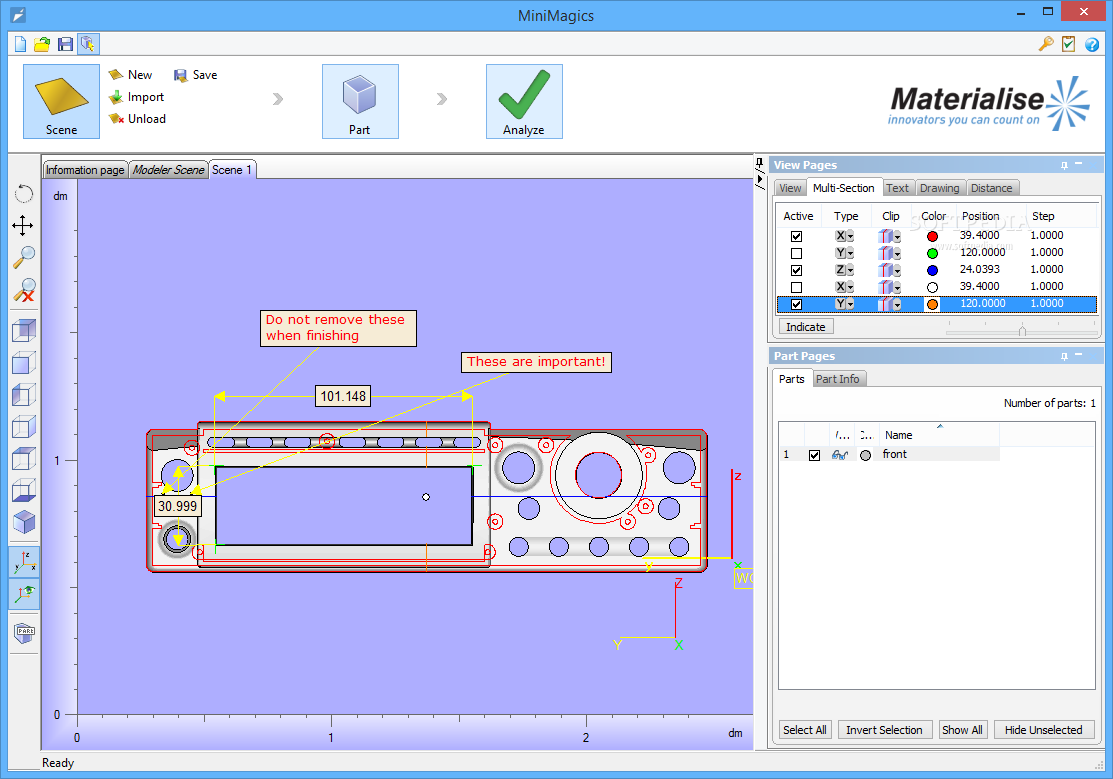Screen dimensions: 1113x779
Task: Click the Part label icon in sidebar
Action: [24, 632]
